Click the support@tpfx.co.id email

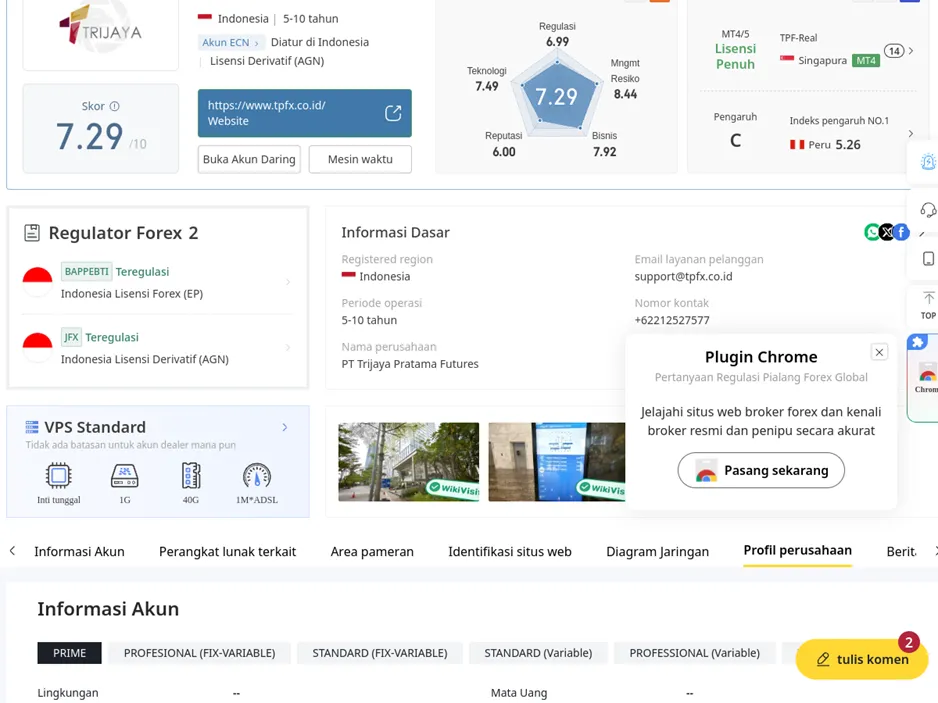click(683, 276)
